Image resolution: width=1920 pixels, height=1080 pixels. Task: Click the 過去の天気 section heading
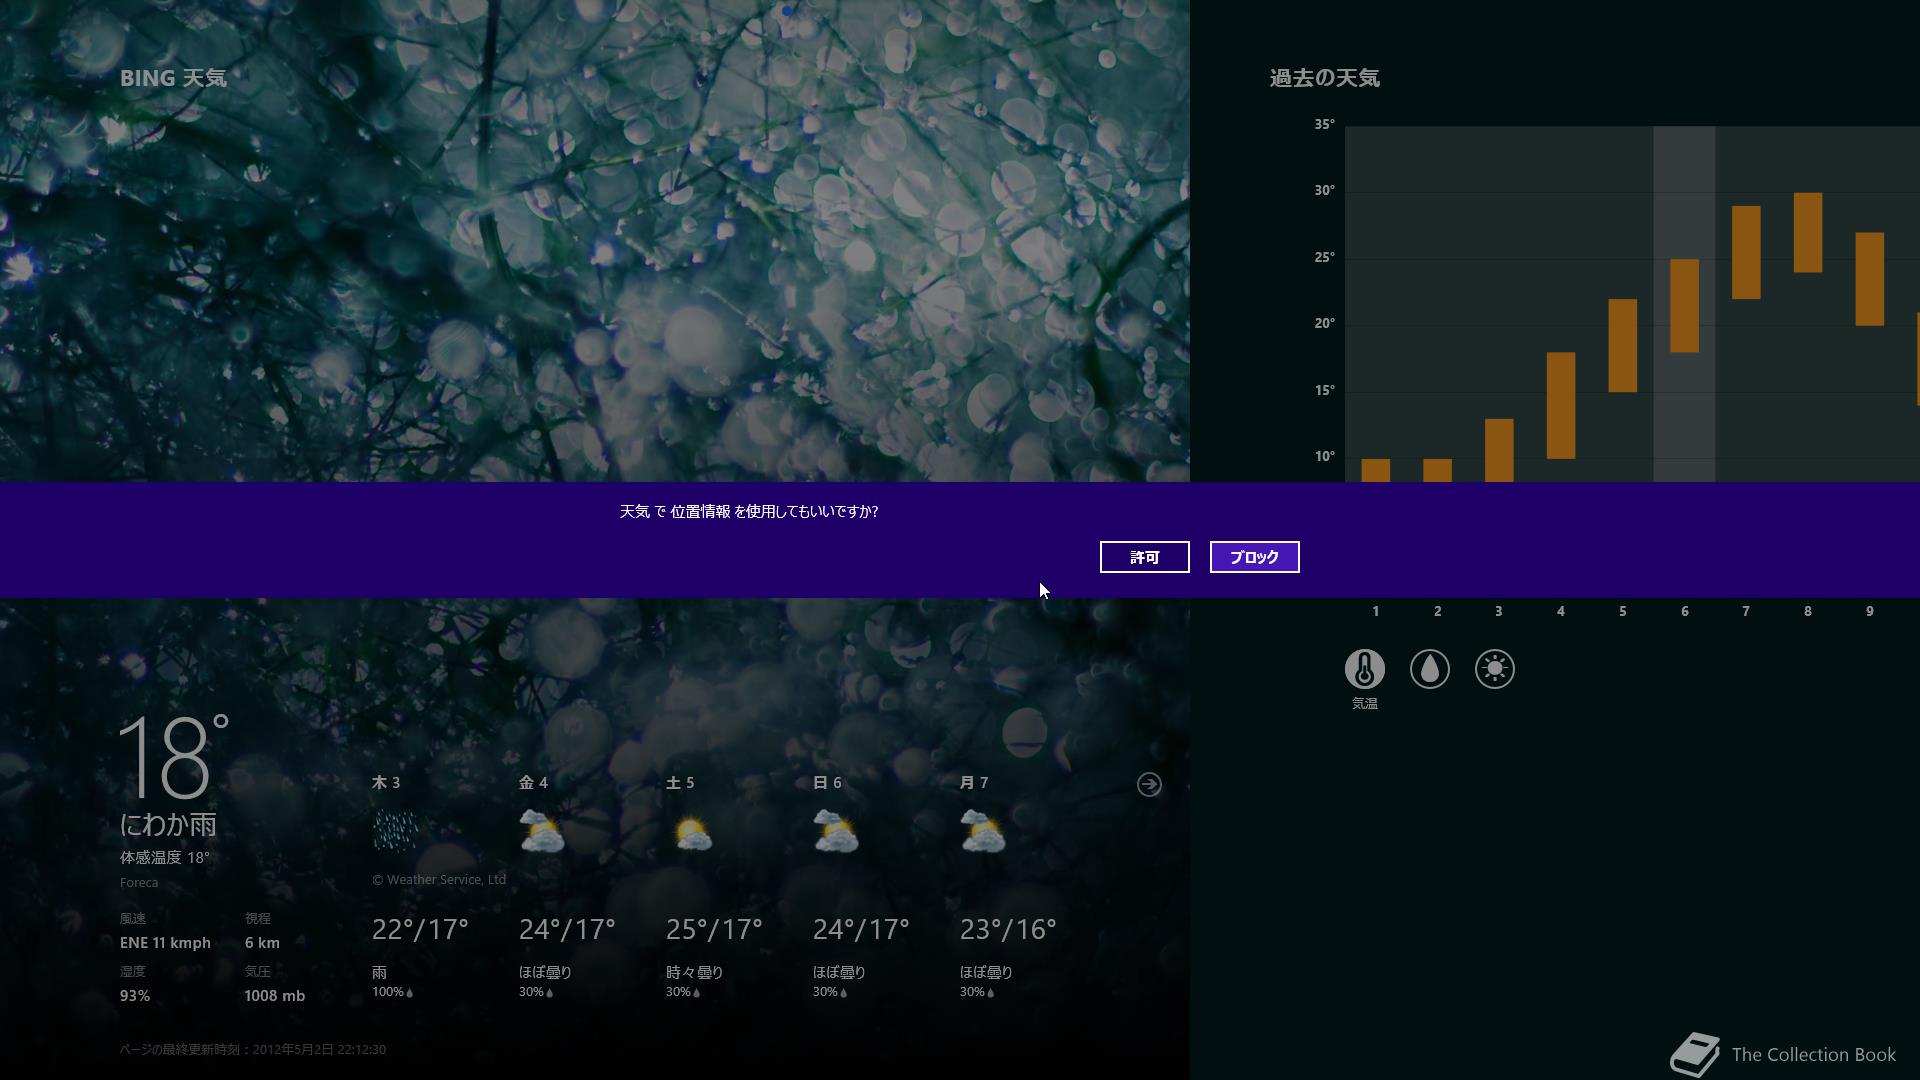[x=1324, y=78]
